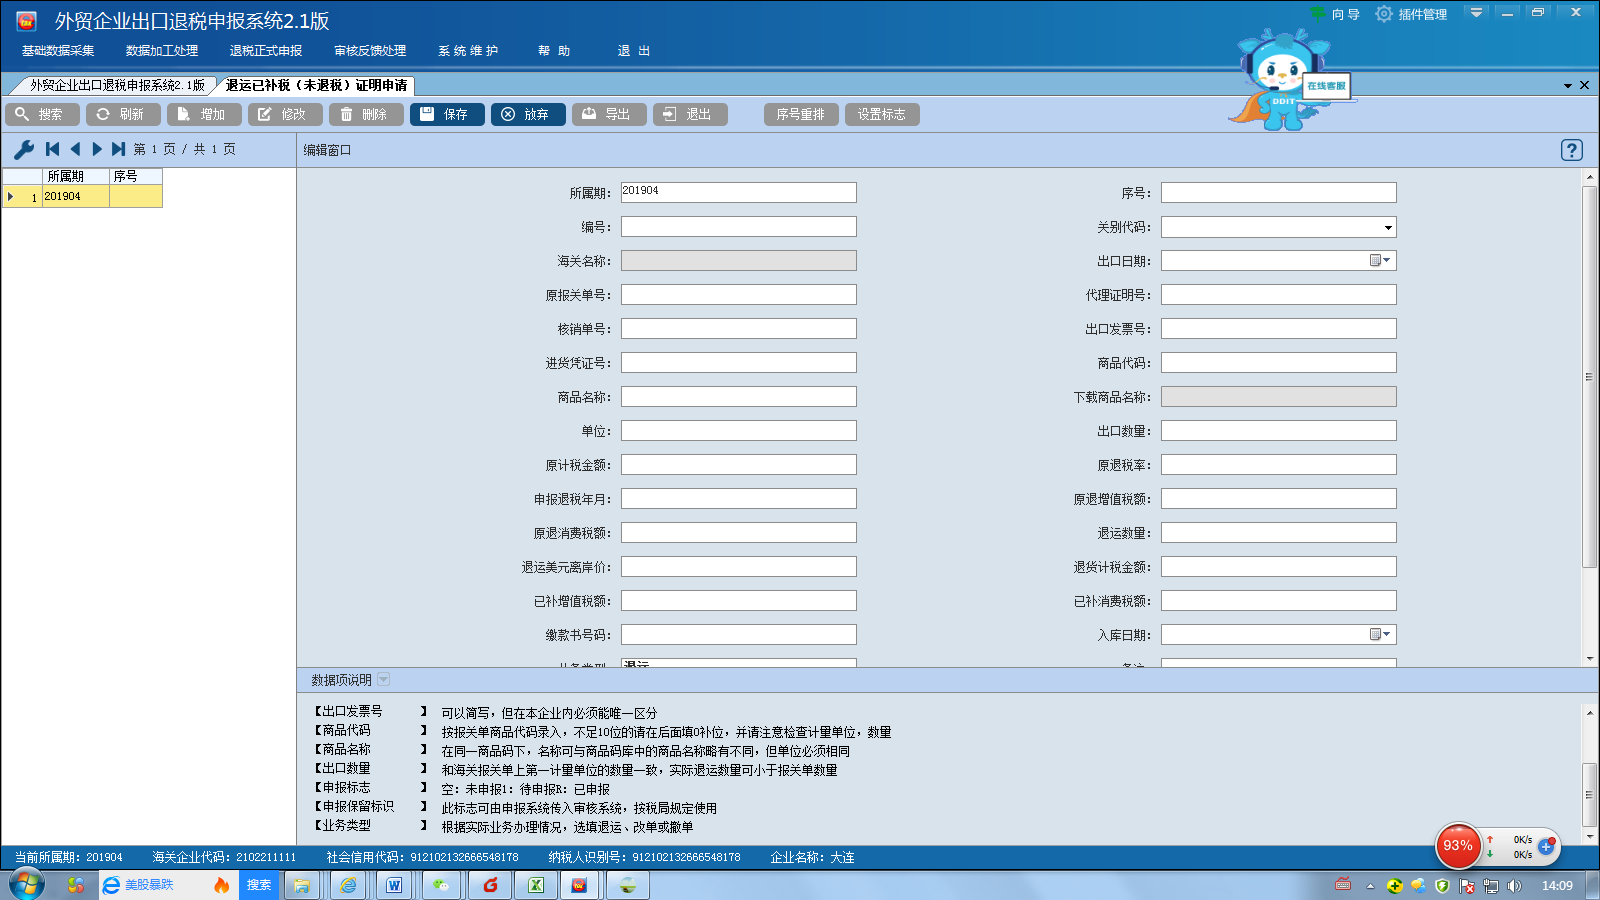The image size is (1600, 900).
Task: Click the 保存 save button
Action: [x=447, y=114]
